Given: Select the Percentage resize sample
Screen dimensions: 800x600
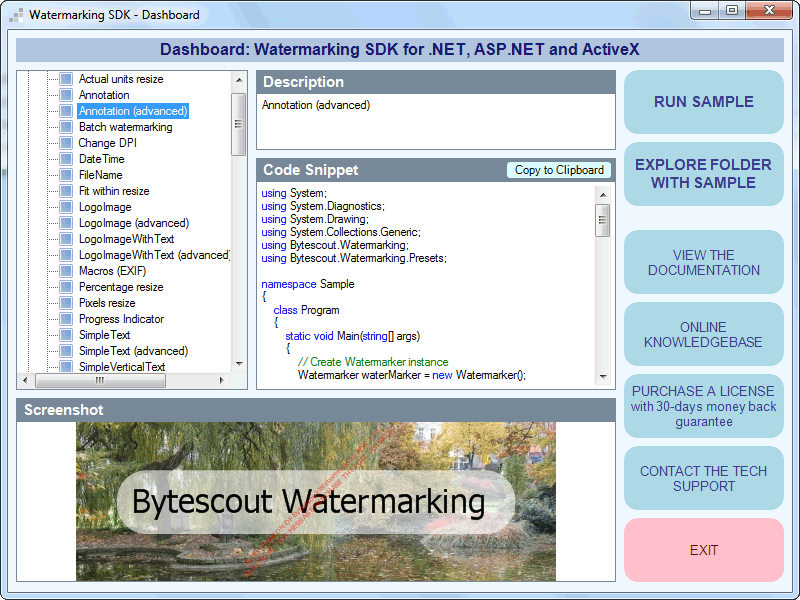Looking at the screenshot, I should [121, 287].
